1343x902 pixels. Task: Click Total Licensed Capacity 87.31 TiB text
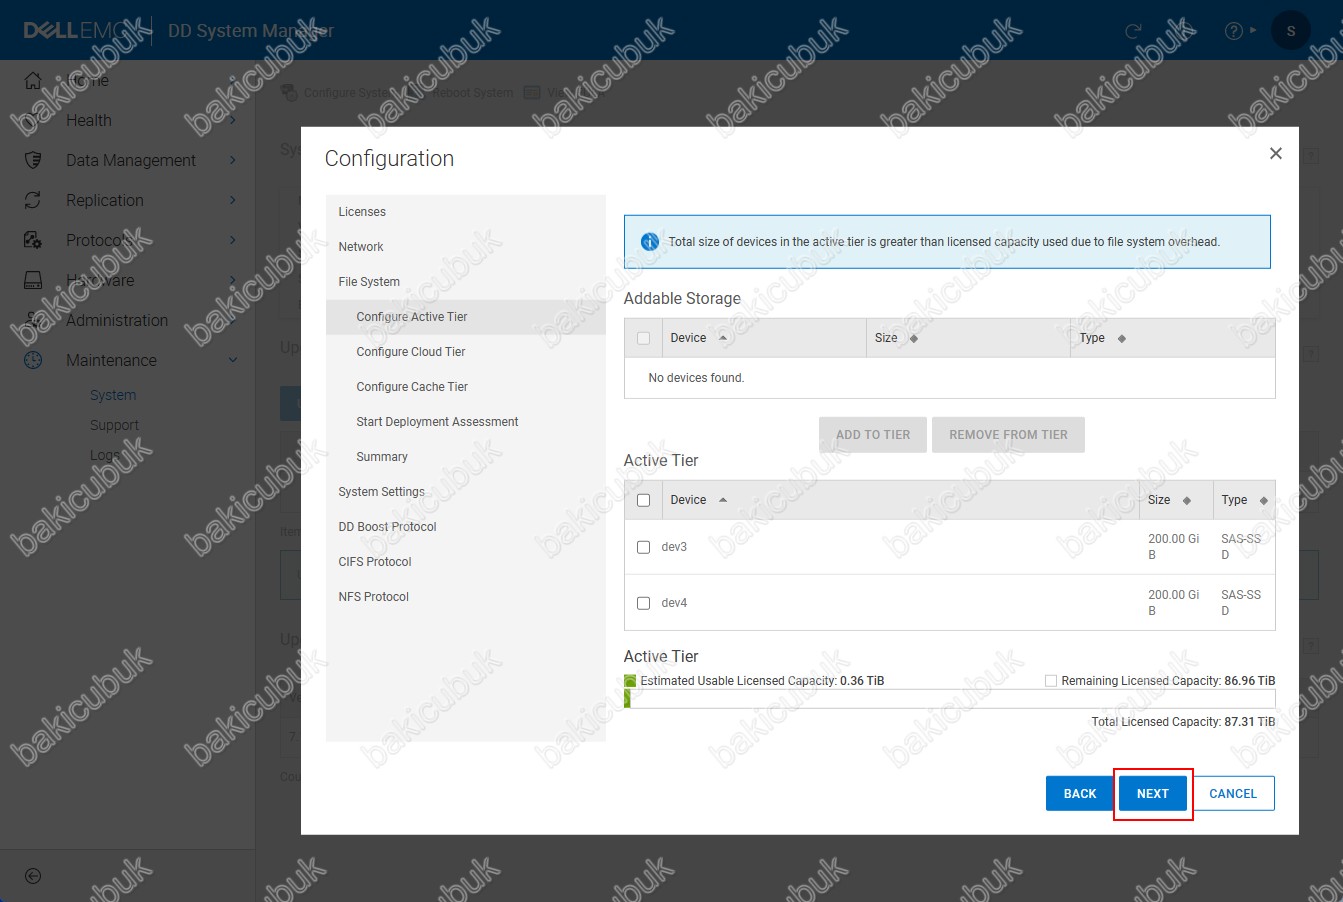tap(1183, 722)
